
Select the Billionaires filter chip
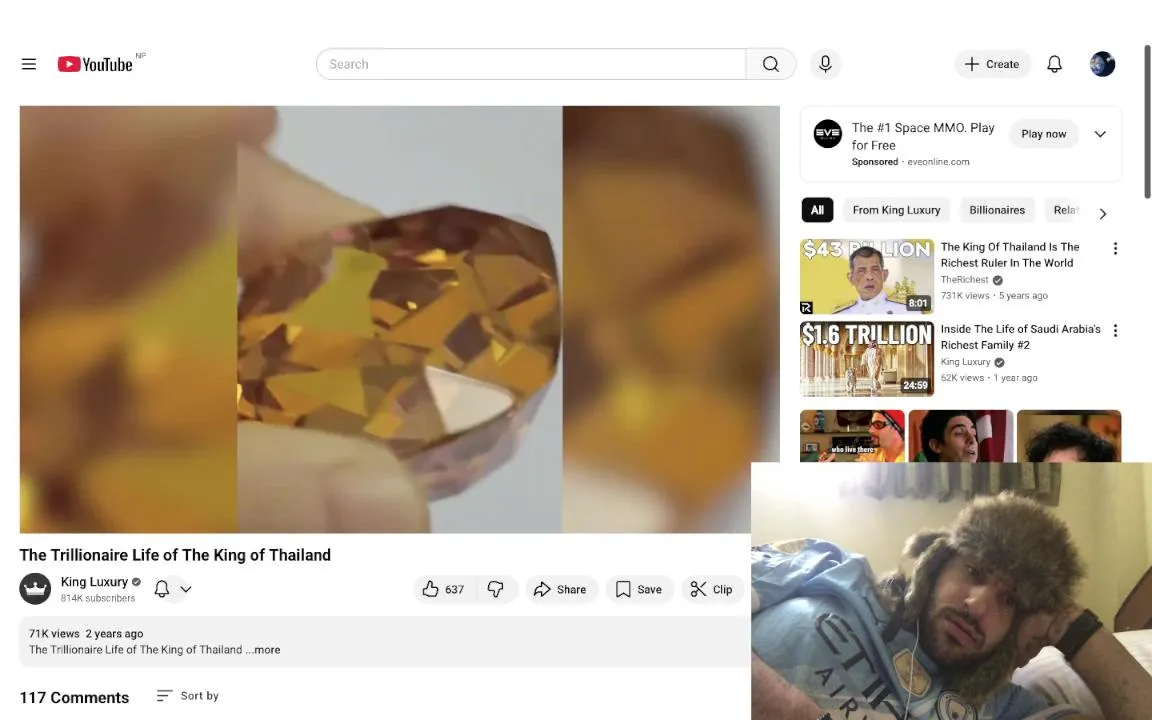point(996,210)
